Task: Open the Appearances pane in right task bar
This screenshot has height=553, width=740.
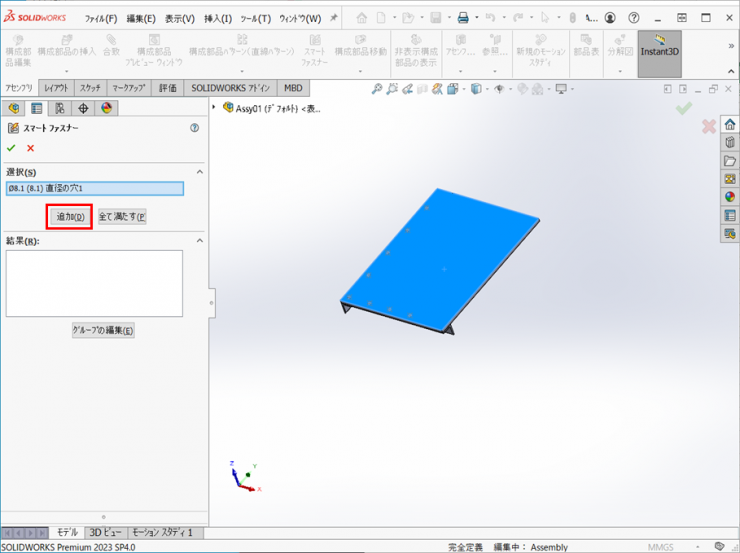Action: (730, 197)
